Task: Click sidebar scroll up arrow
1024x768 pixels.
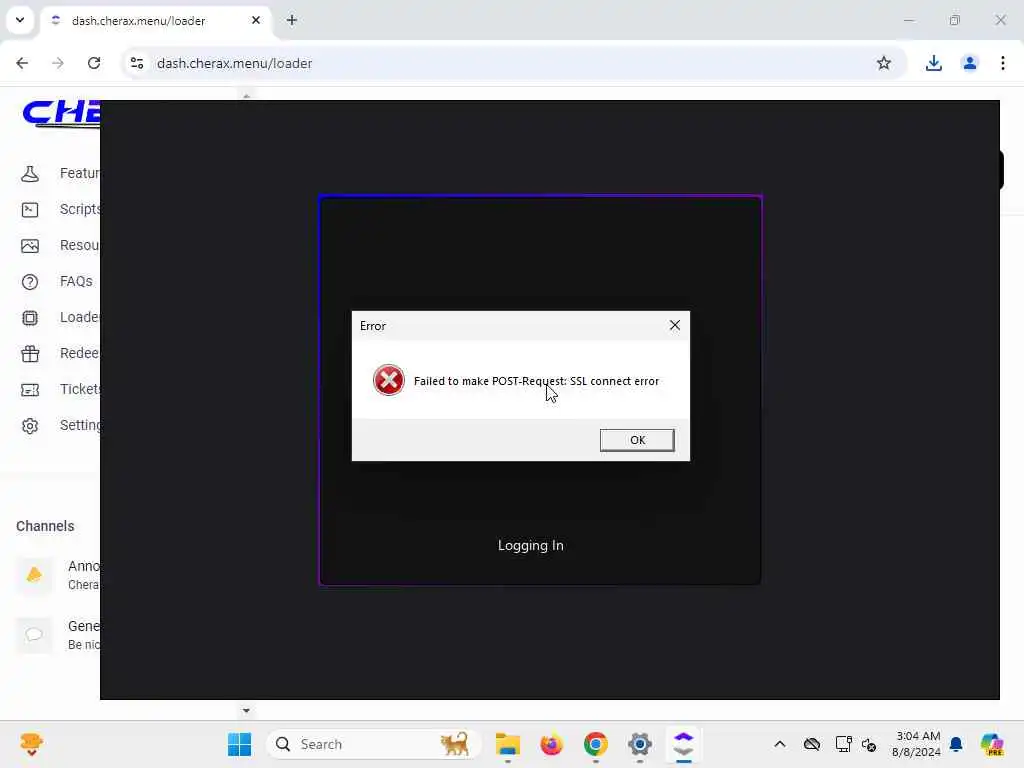Action: click(x=246, y=97)
